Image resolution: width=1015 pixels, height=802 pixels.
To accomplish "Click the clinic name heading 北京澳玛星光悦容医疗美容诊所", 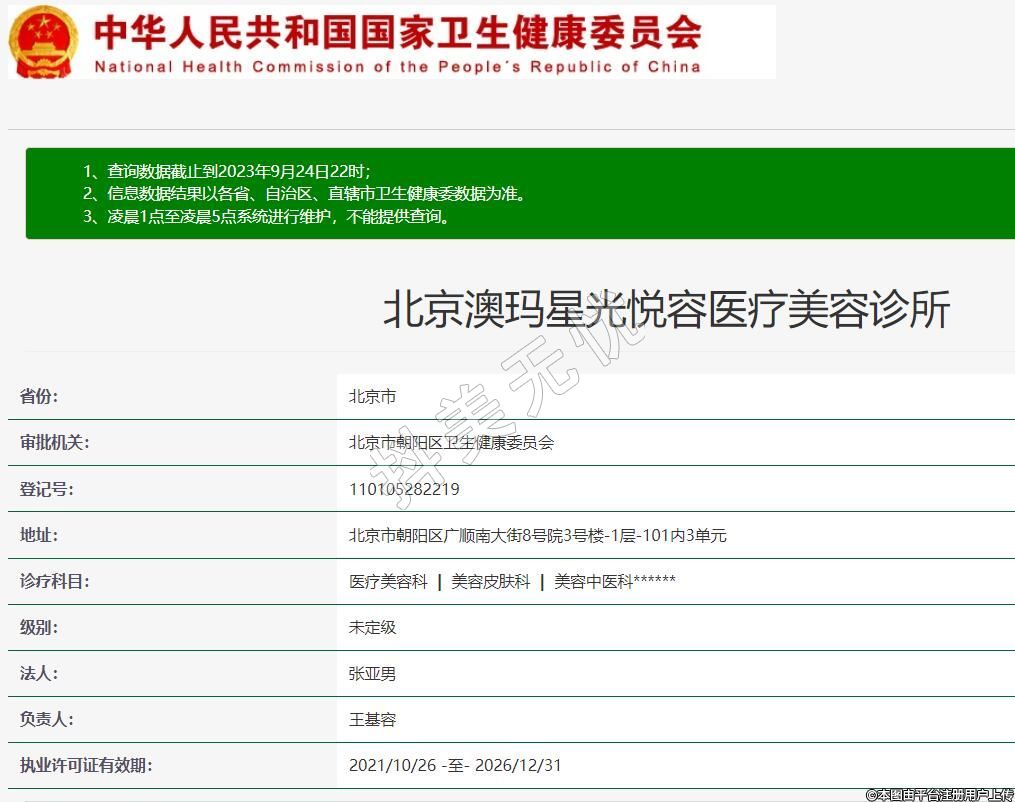I will (666, 310).
